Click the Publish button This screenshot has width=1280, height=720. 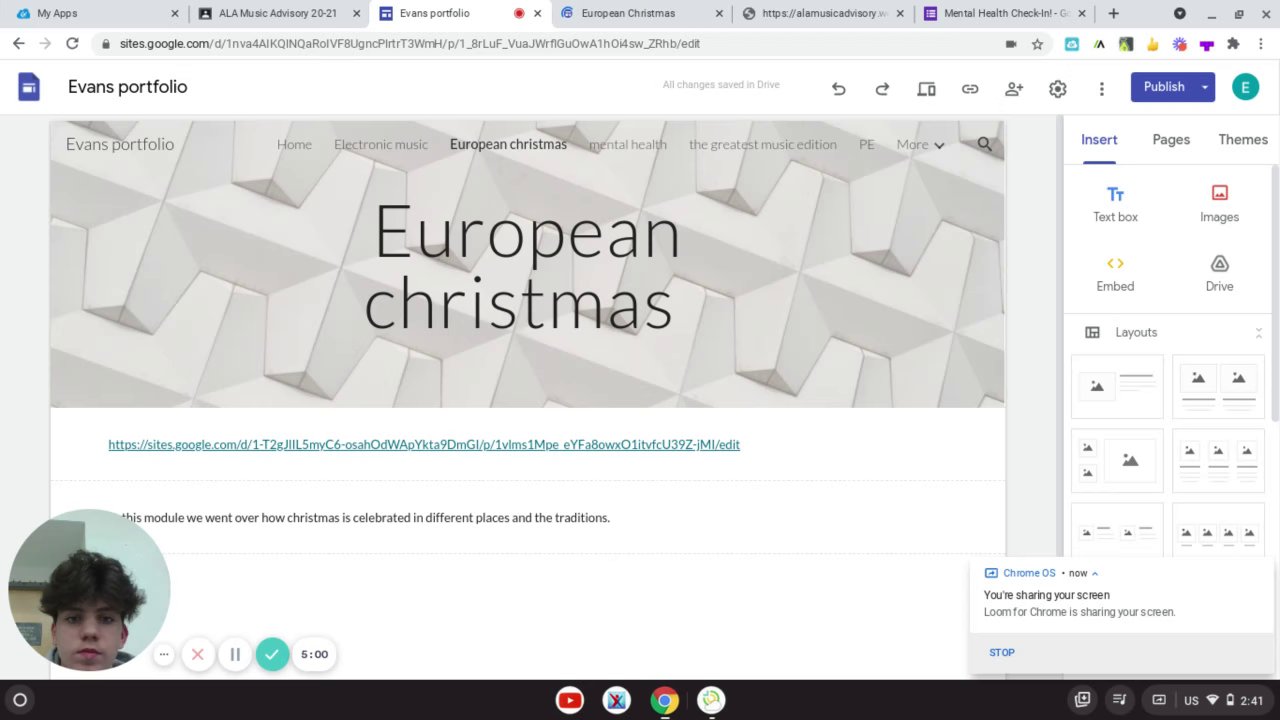(1164, 87)
